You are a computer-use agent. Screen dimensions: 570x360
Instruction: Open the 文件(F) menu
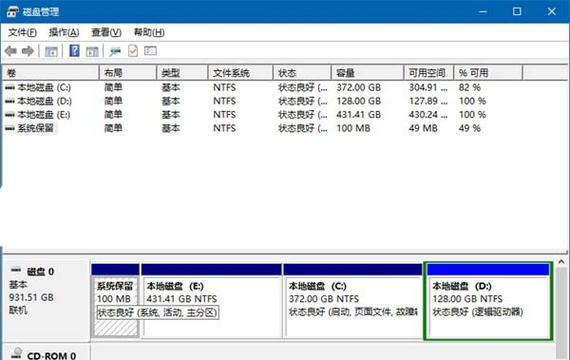22,32
